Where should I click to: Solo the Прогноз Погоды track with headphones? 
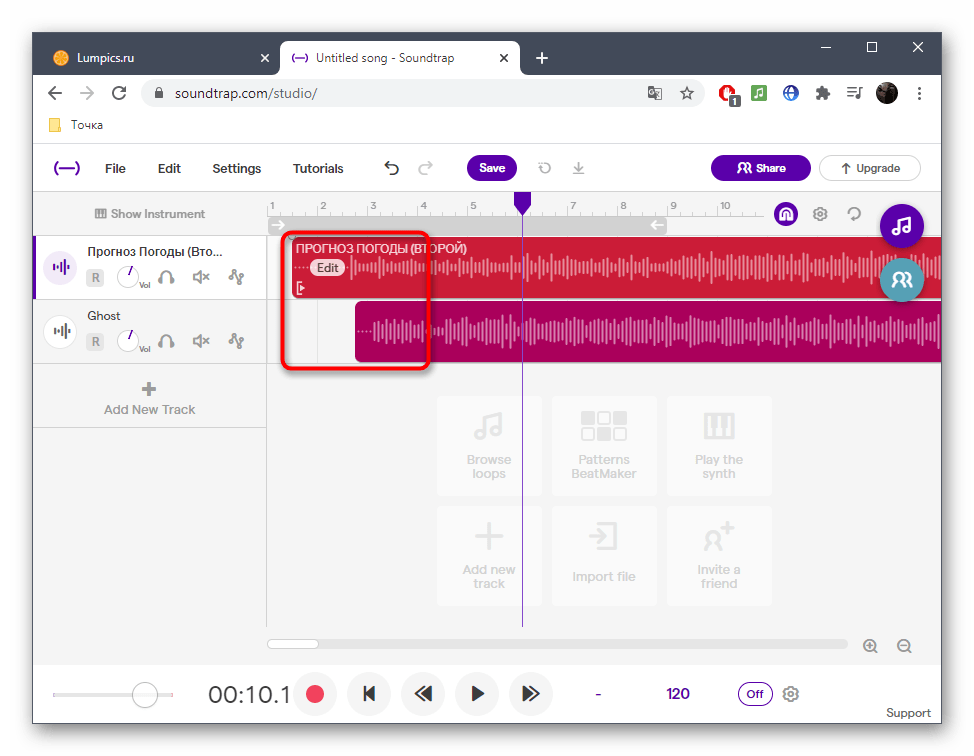166,277
